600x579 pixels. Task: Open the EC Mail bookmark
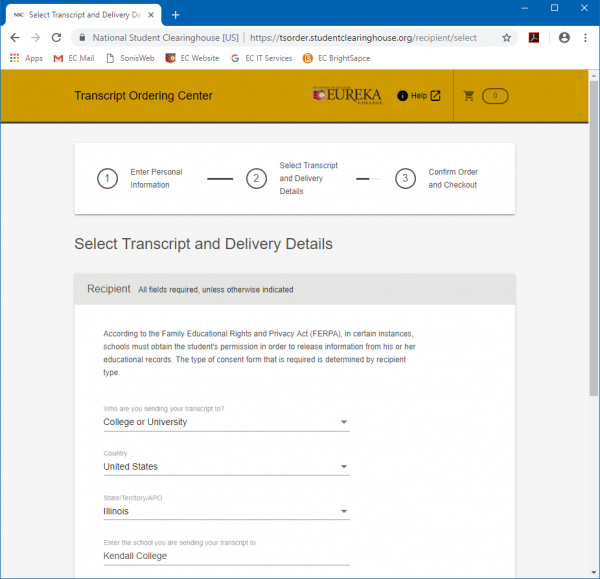point(73,58)
